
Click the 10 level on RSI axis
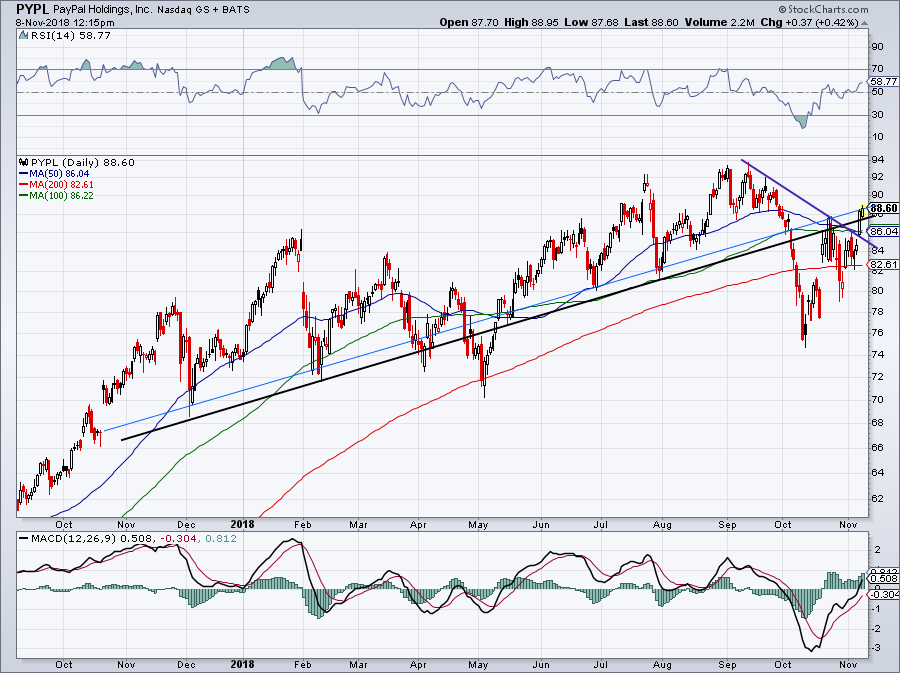(878, 137)
